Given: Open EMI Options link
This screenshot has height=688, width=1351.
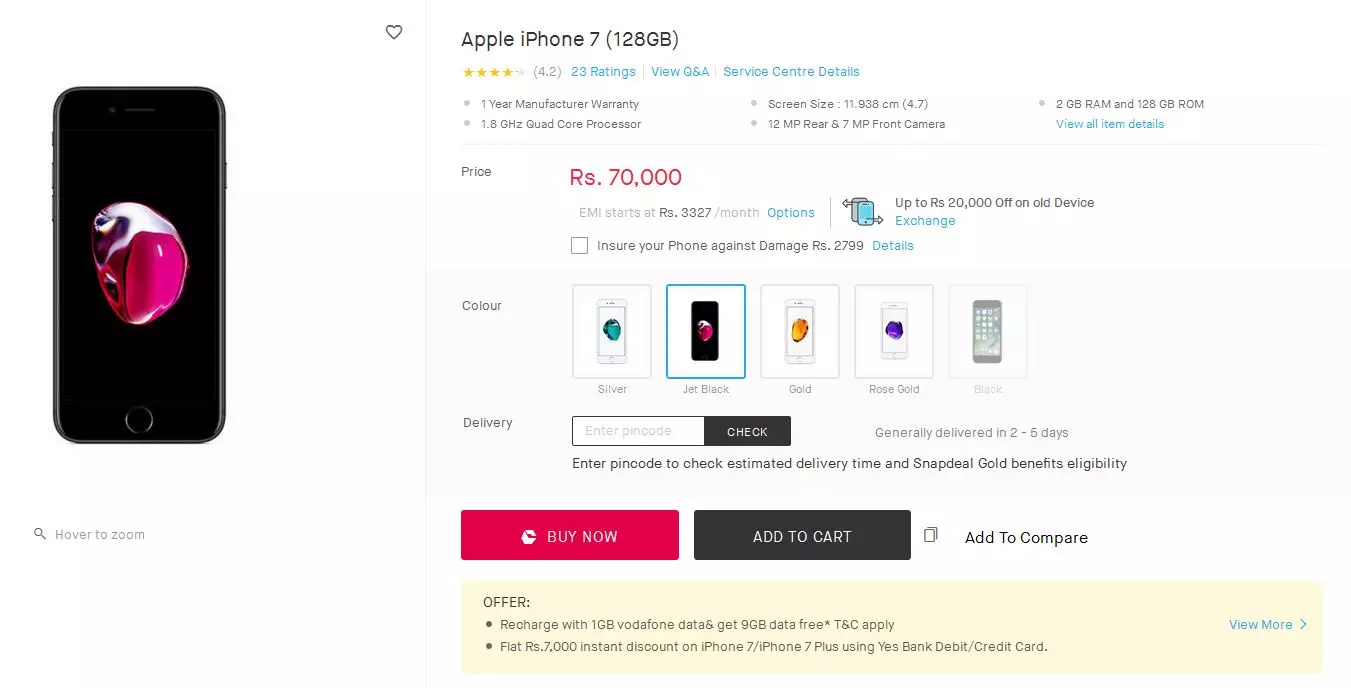Looking at the screenshot, I should point(791,213).
